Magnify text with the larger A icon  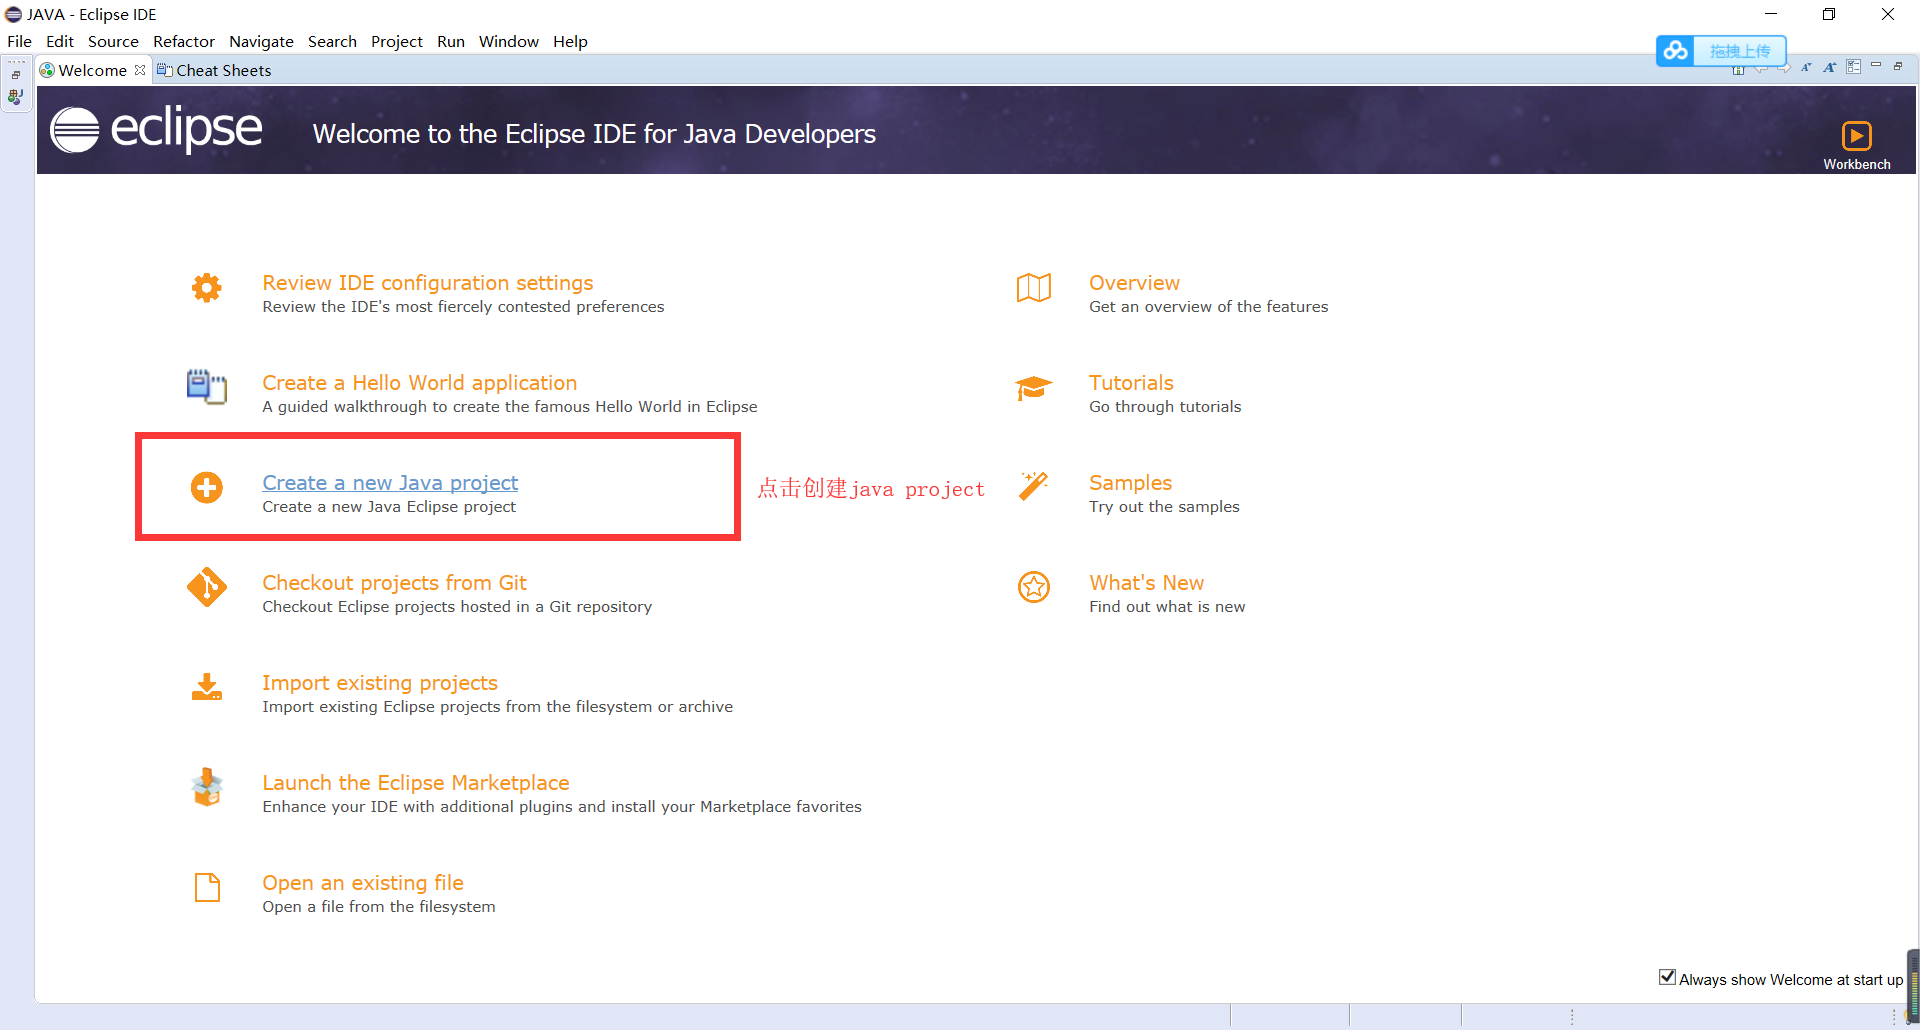(1829, 68)
